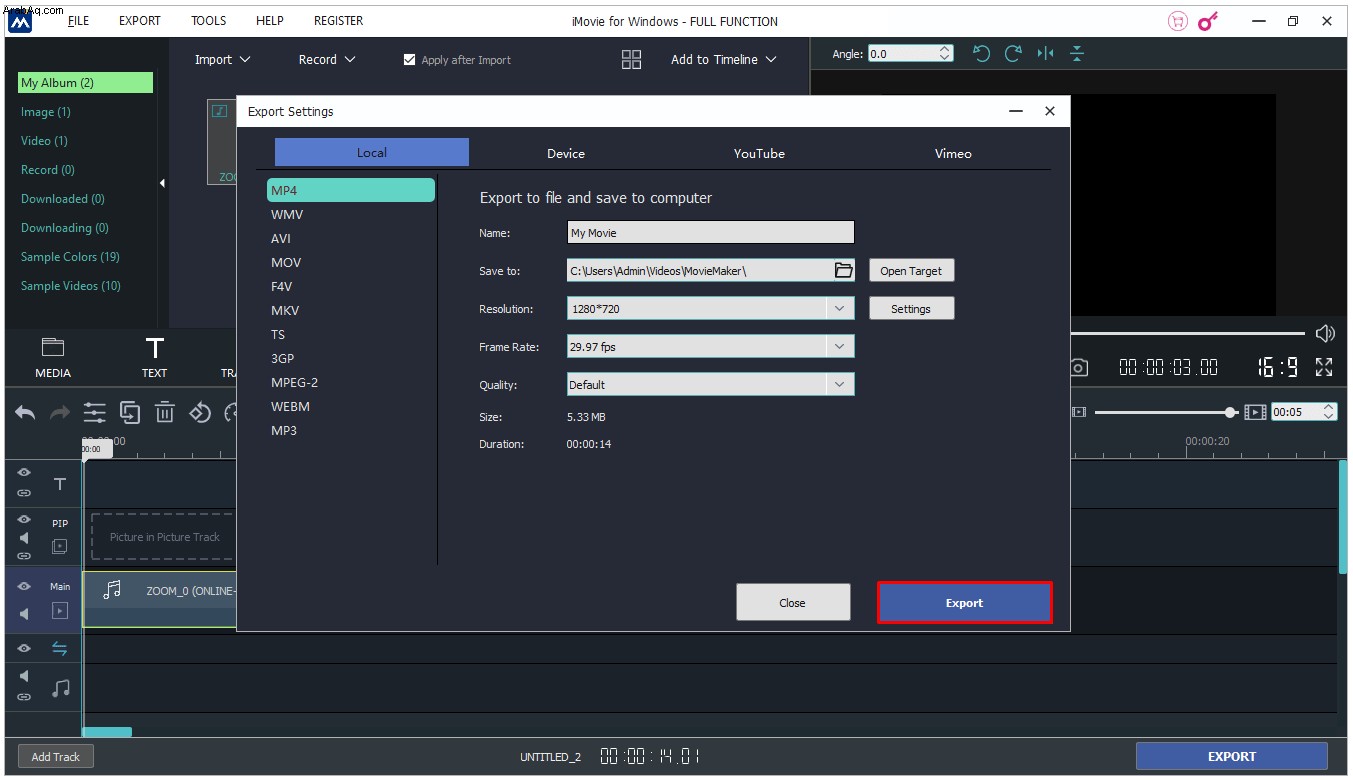Open the MEDIA panel icon
Screen dimensions: 1353x780
(x=52, y=348)
